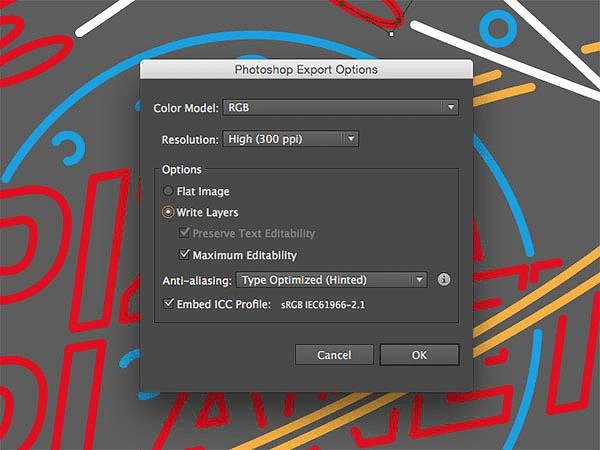Select the Write Layers radio option

(x=168, y=212)
